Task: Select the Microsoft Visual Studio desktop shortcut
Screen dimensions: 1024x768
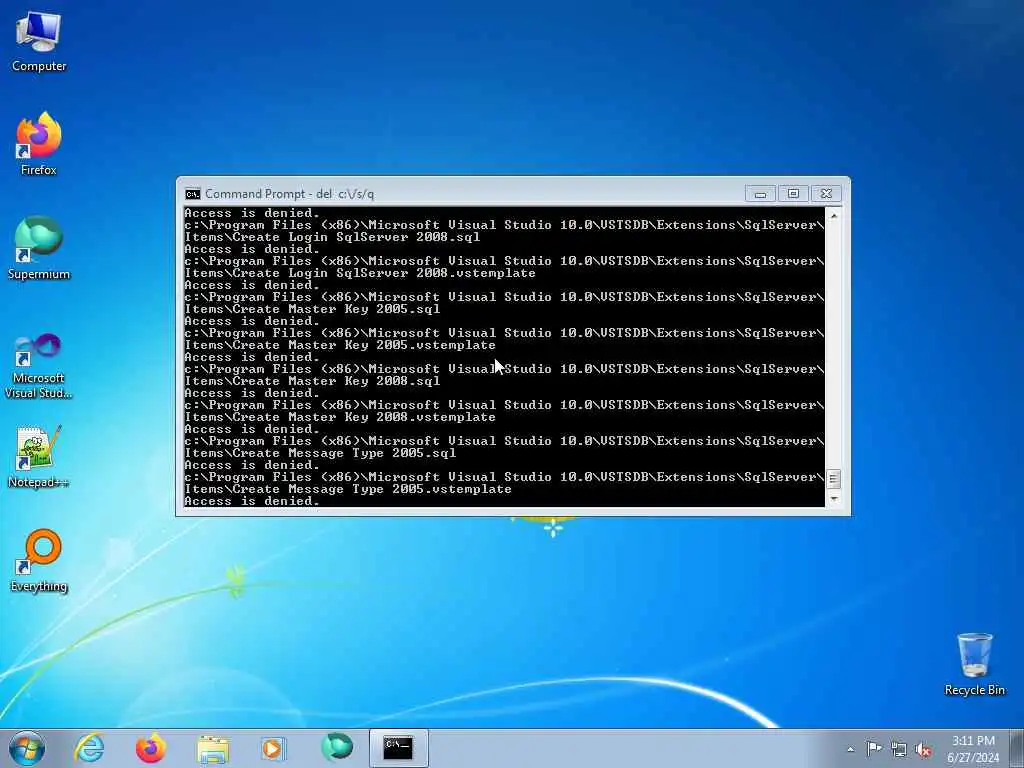Action: point(39,366)
